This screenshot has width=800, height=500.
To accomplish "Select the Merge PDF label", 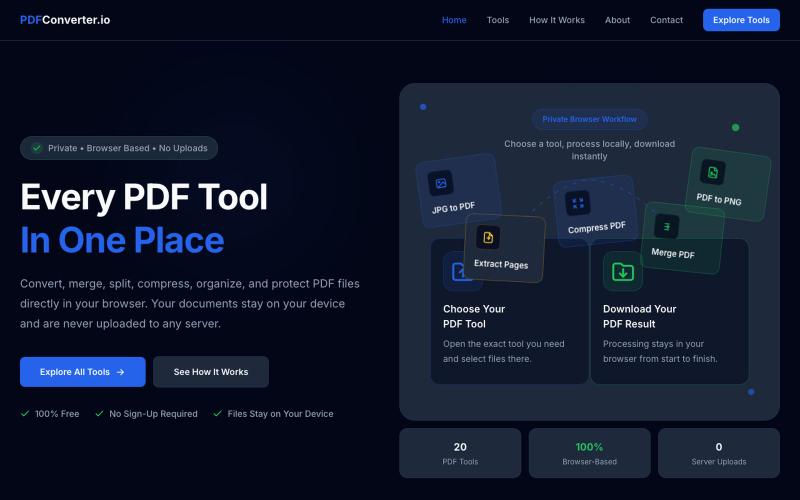I will tap(673, 253).
